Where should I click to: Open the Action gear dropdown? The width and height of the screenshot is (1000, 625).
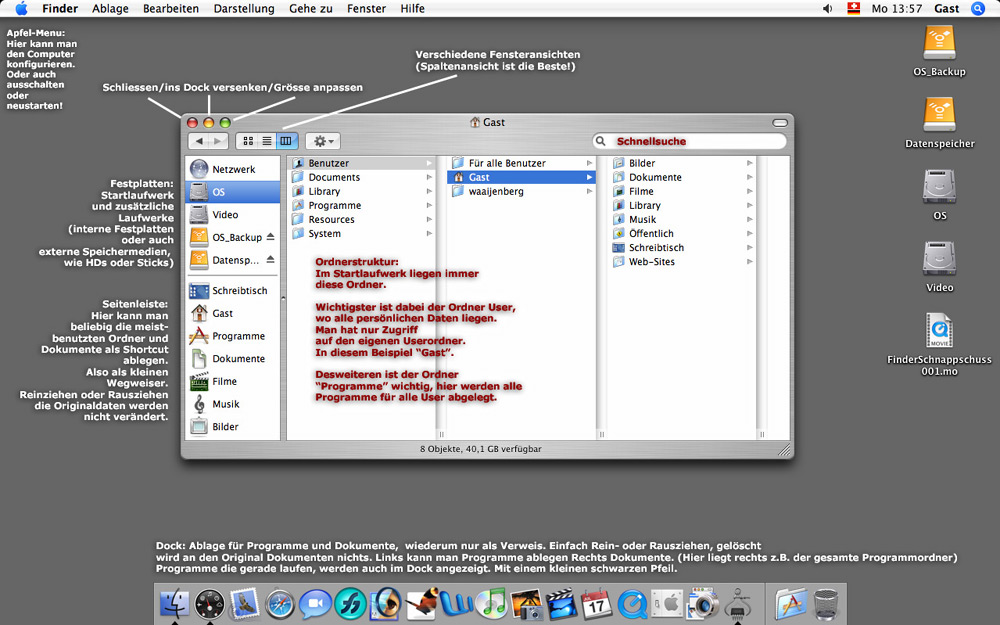click(x=323, y=141)
